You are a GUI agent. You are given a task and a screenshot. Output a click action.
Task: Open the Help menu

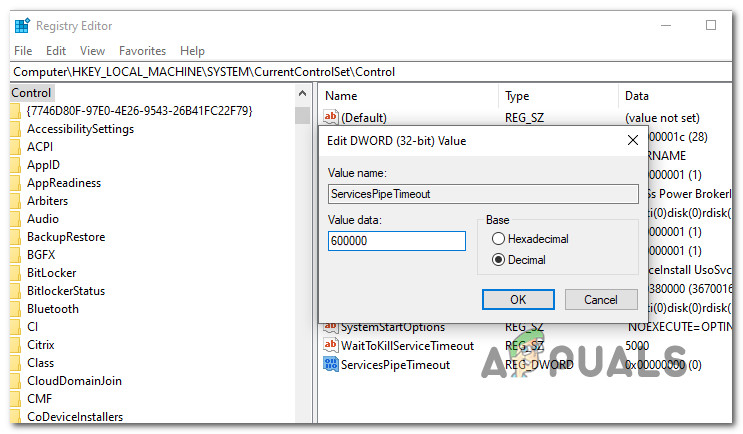tap(192, 51)
